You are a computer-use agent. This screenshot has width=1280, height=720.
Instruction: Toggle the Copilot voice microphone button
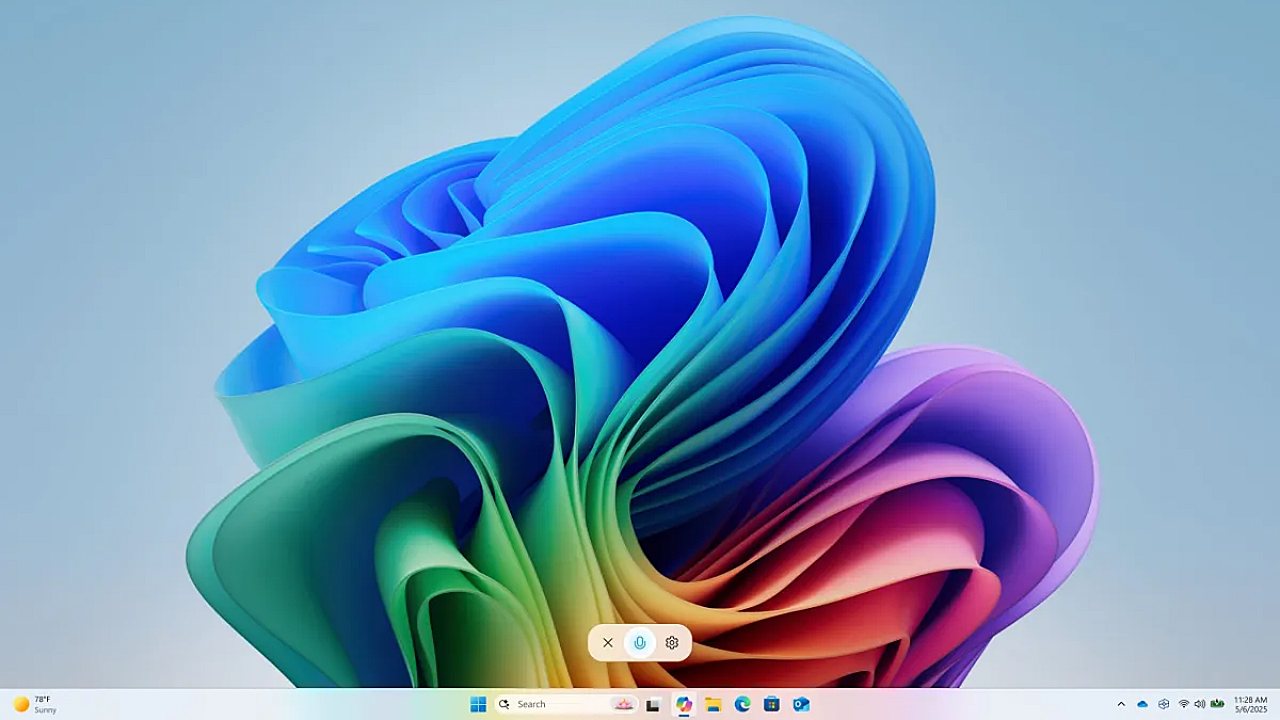tap(640, 643)
